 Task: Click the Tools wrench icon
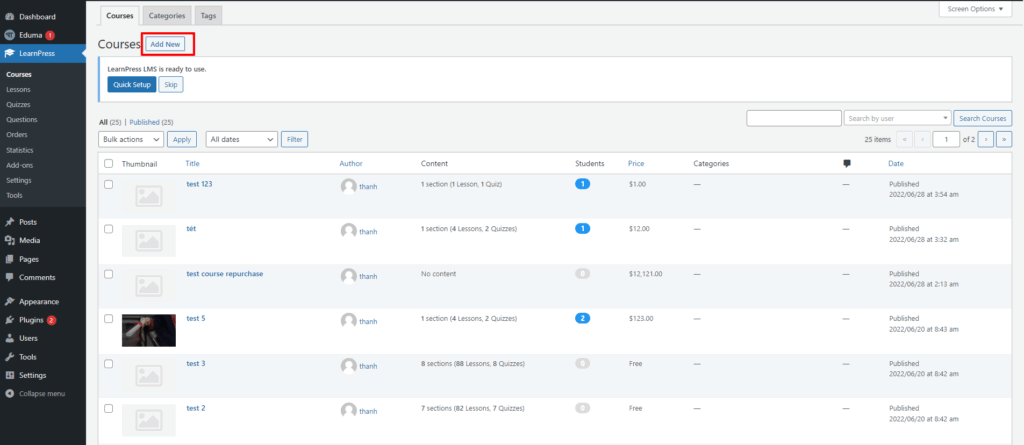(10, 357)
